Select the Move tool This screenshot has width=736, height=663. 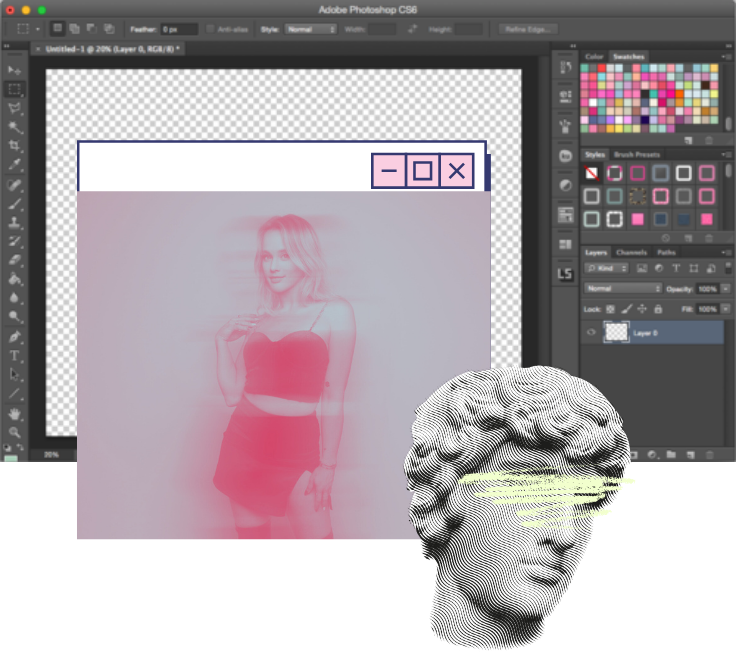[15, 70]
